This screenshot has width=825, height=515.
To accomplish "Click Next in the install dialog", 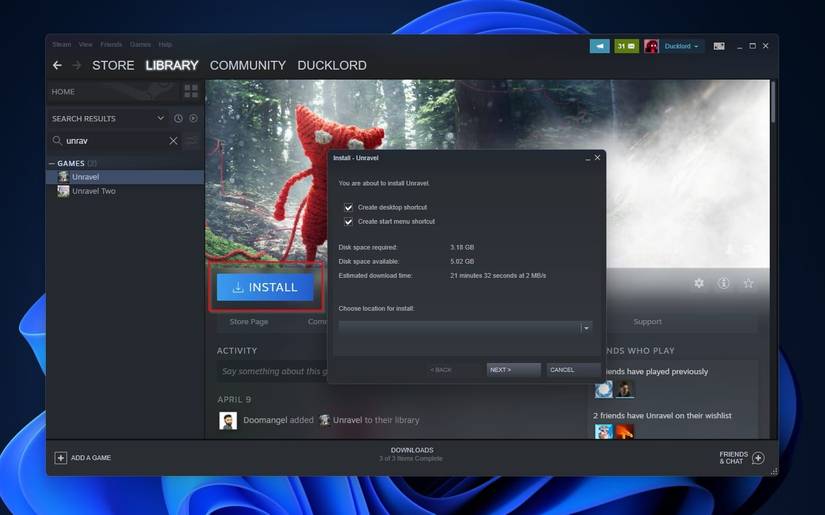I will pyautogui.click(x=514, y=370).
